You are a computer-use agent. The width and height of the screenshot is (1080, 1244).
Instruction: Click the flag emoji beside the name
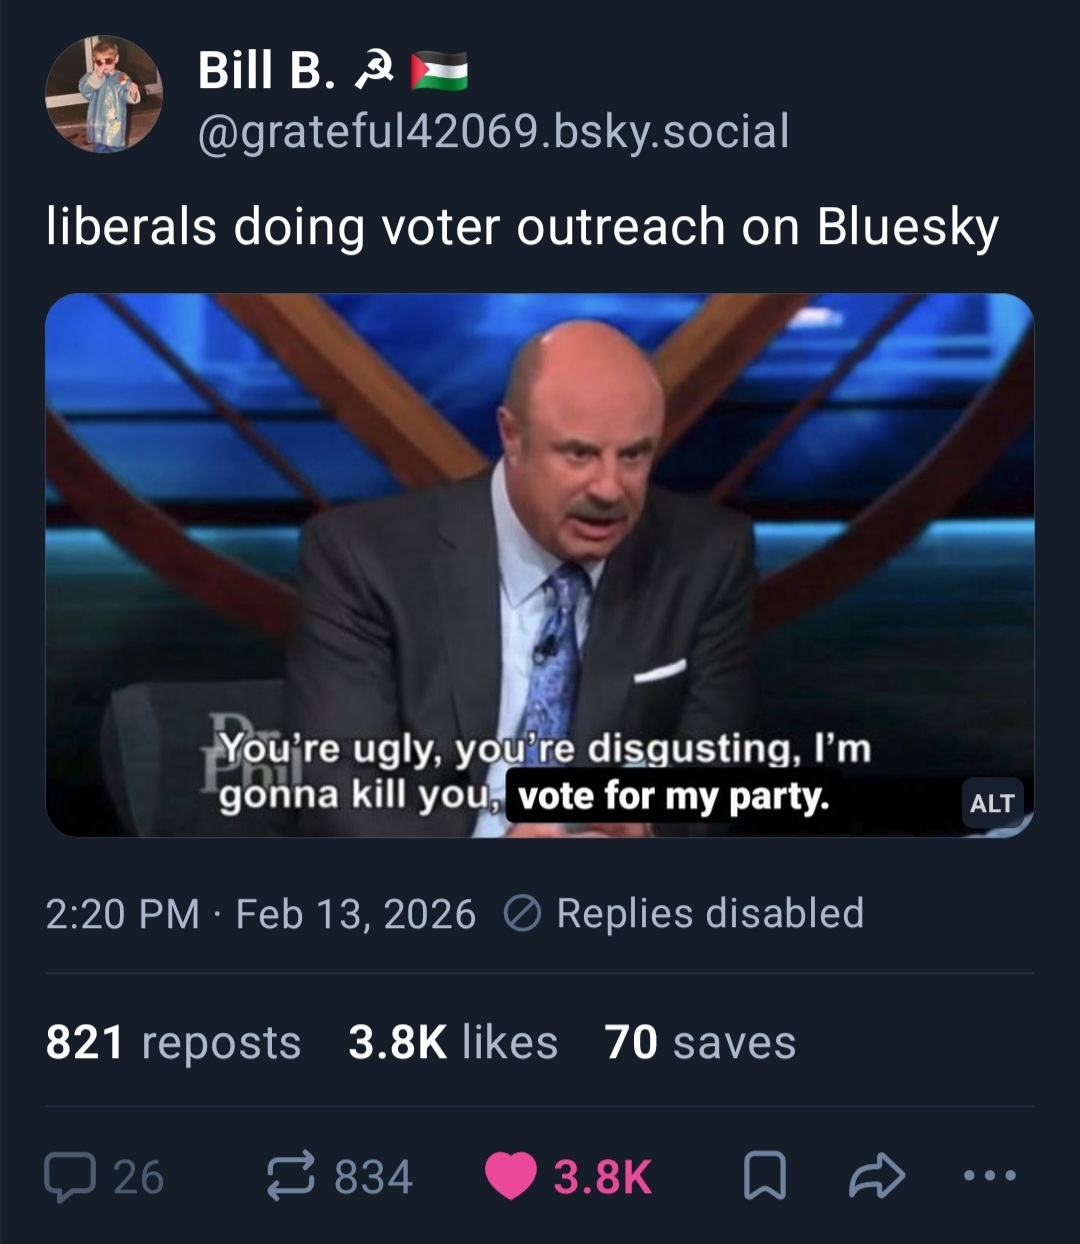tap(439, 71)
